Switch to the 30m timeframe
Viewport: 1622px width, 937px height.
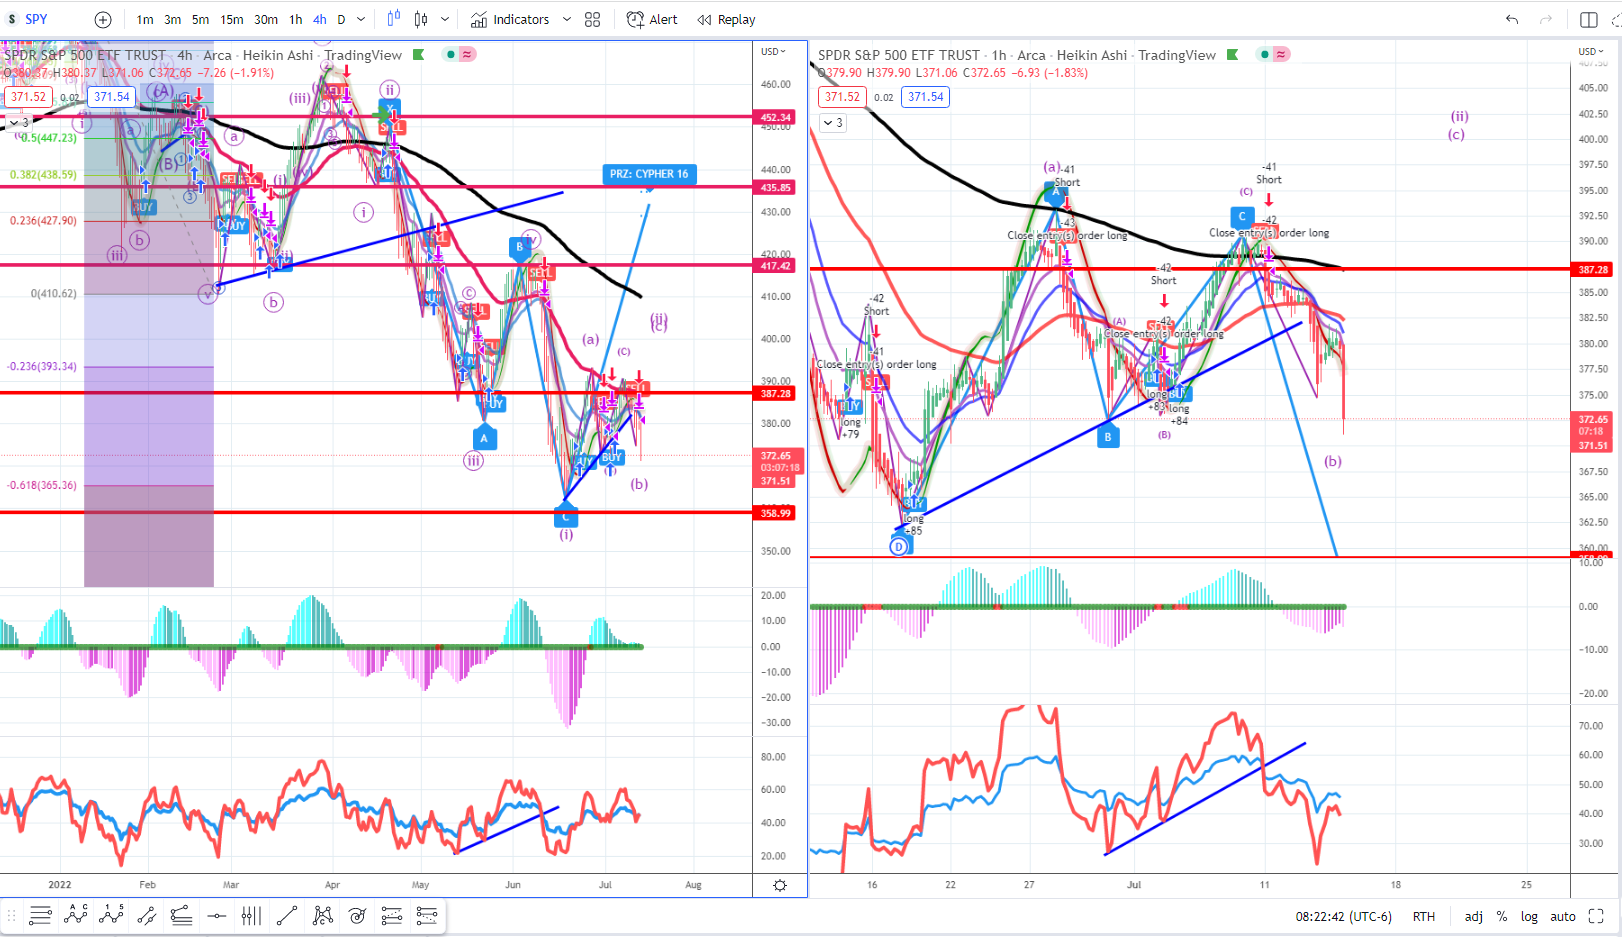pyautogui.click(x=266, y=19)
